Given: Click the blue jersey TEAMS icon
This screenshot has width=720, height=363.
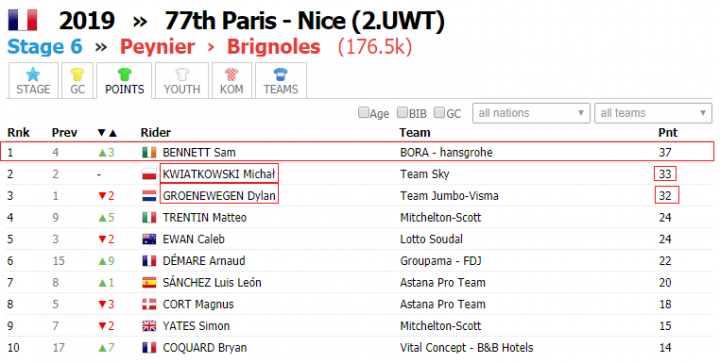Looking at the screenshot, I should [x=281, y=74].
